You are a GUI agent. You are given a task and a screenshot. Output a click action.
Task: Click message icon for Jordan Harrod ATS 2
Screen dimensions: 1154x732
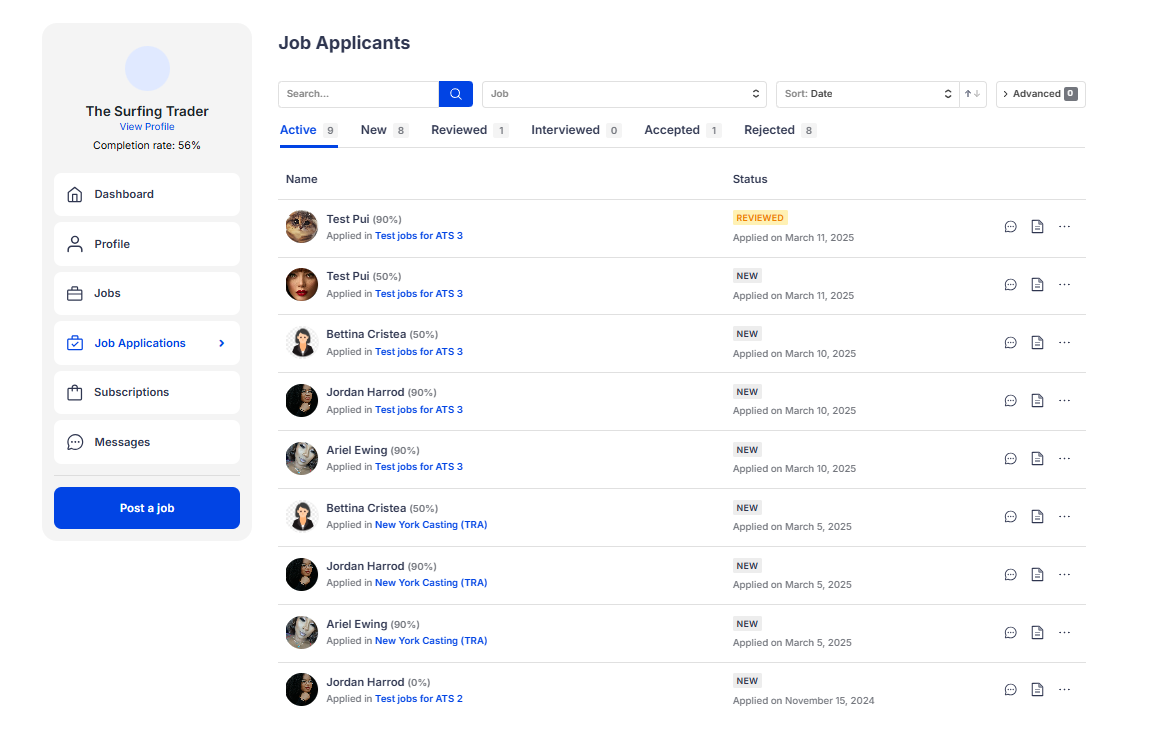1010,690
